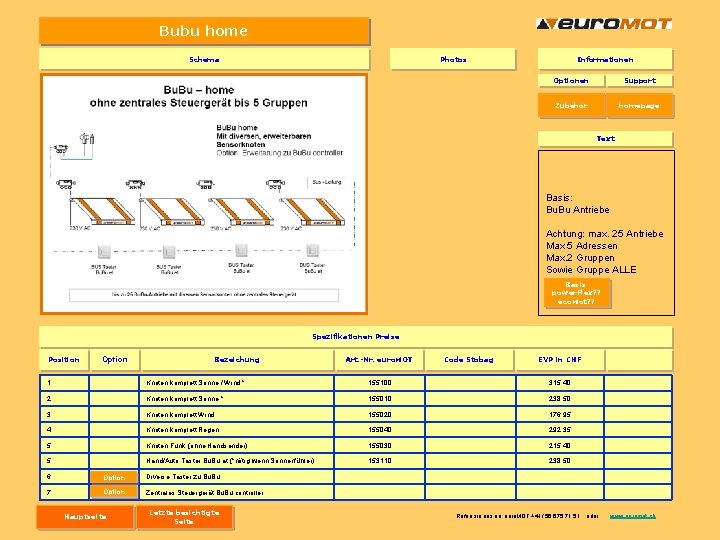Screen dimensions: 720x540
Task: Return to Hauptseite
Action: pos(85,517)
